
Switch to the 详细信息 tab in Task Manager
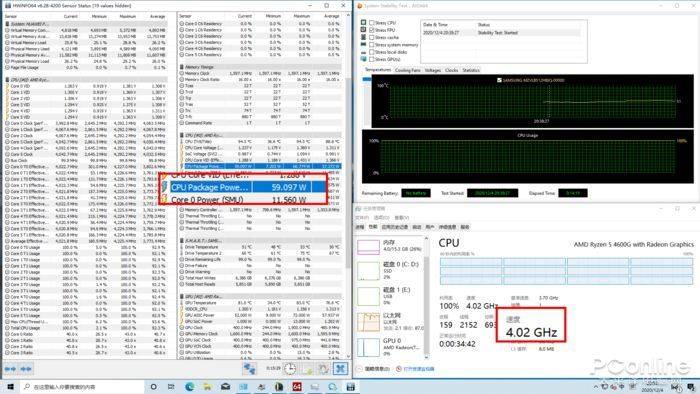[x=447, y=227]
